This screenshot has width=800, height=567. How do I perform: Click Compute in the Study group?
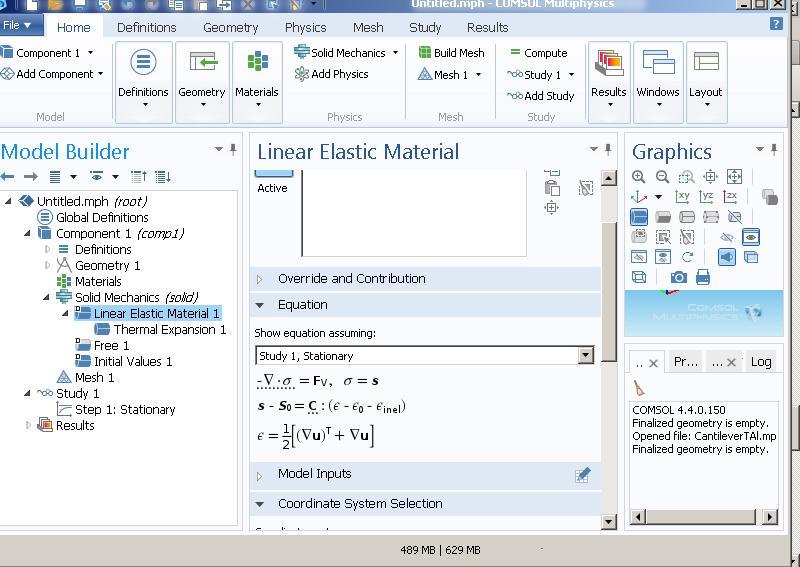pos(538,53)
